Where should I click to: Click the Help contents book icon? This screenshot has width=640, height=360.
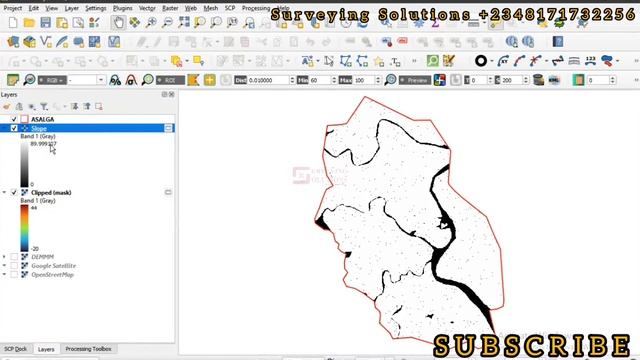(558, 42)
